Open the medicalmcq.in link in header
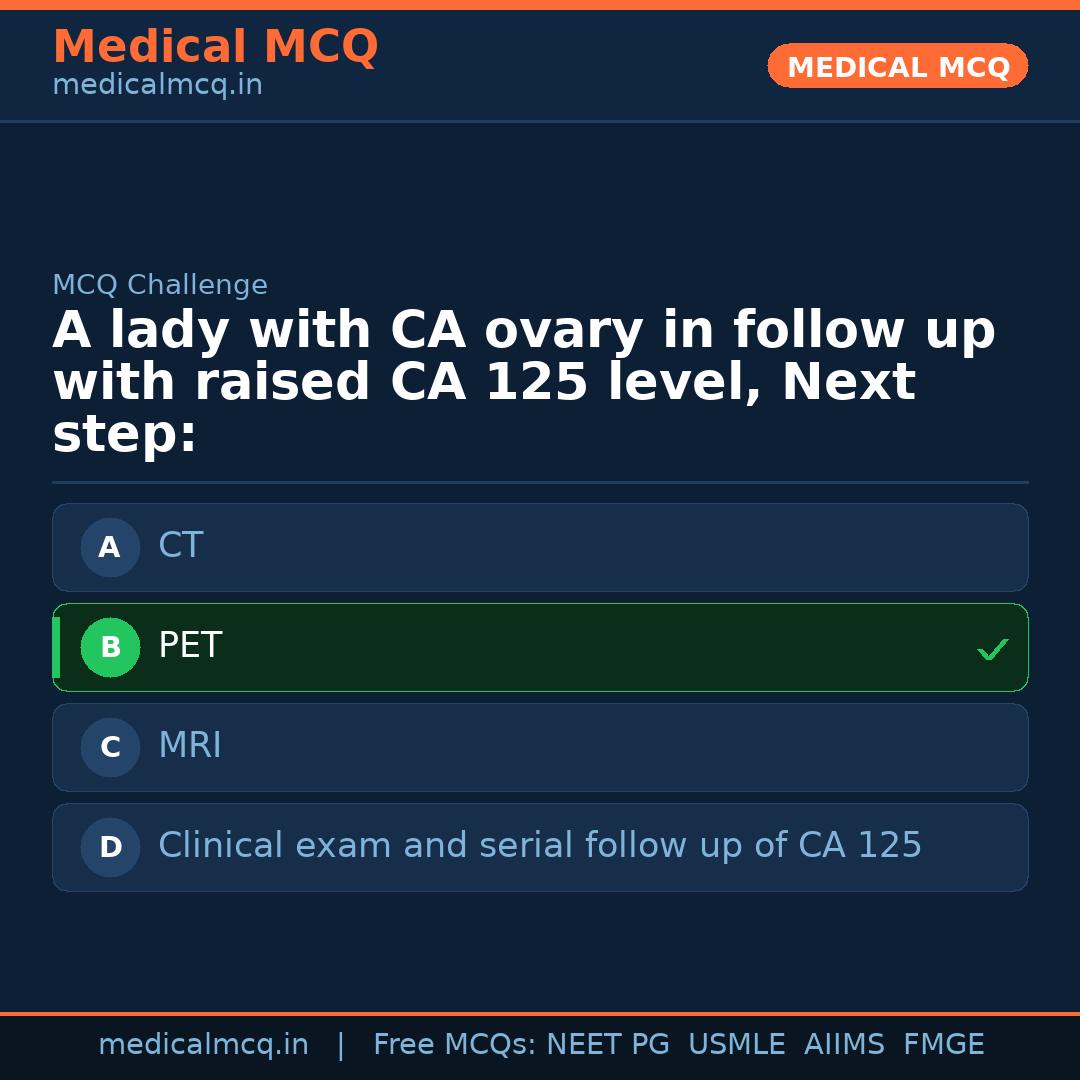Screen dimensions: 1080x1080 [157, 84]
